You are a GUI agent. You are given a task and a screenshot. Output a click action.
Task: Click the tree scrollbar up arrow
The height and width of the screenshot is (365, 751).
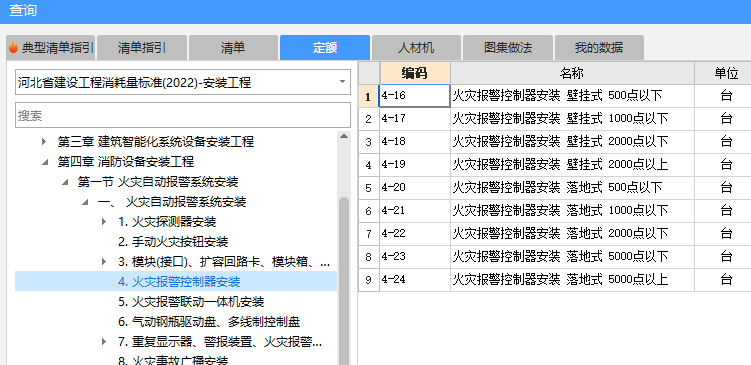[x=344, y=137]
